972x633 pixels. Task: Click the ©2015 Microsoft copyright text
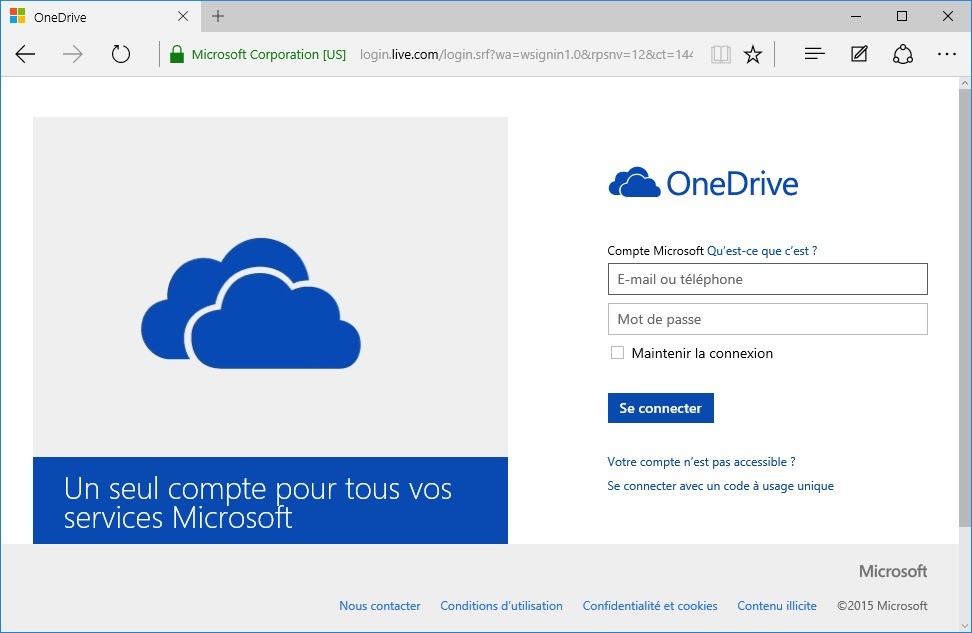(x=882, y=606)
